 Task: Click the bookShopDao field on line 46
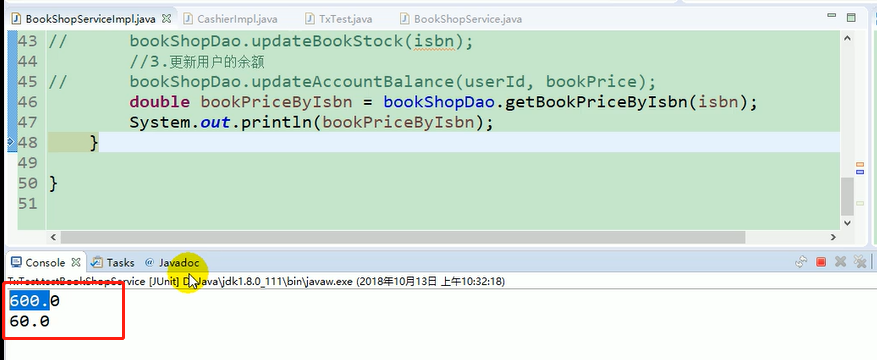pyautogui.click(x=439, y=102)
